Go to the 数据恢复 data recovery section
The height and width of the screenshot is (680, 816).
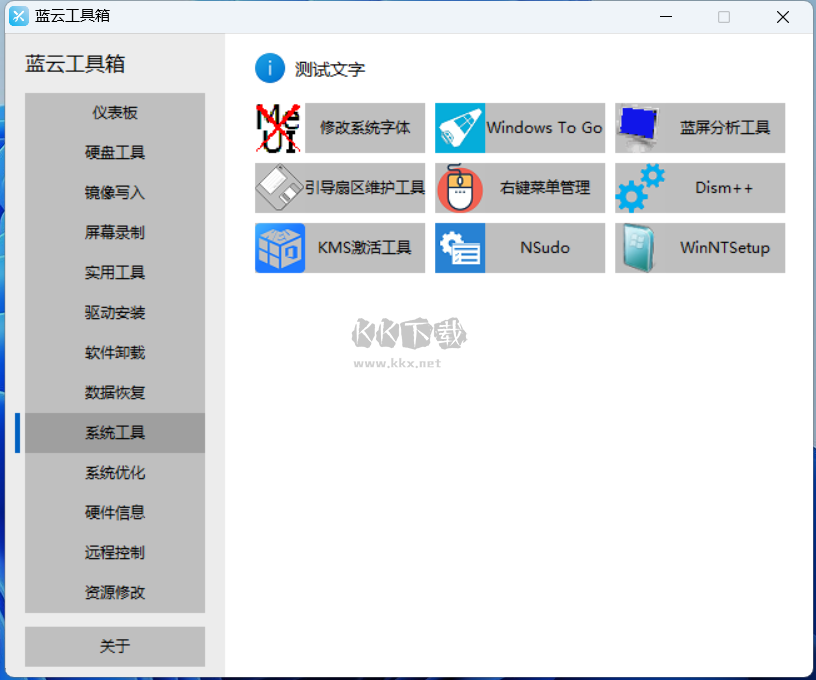(114, 392)
